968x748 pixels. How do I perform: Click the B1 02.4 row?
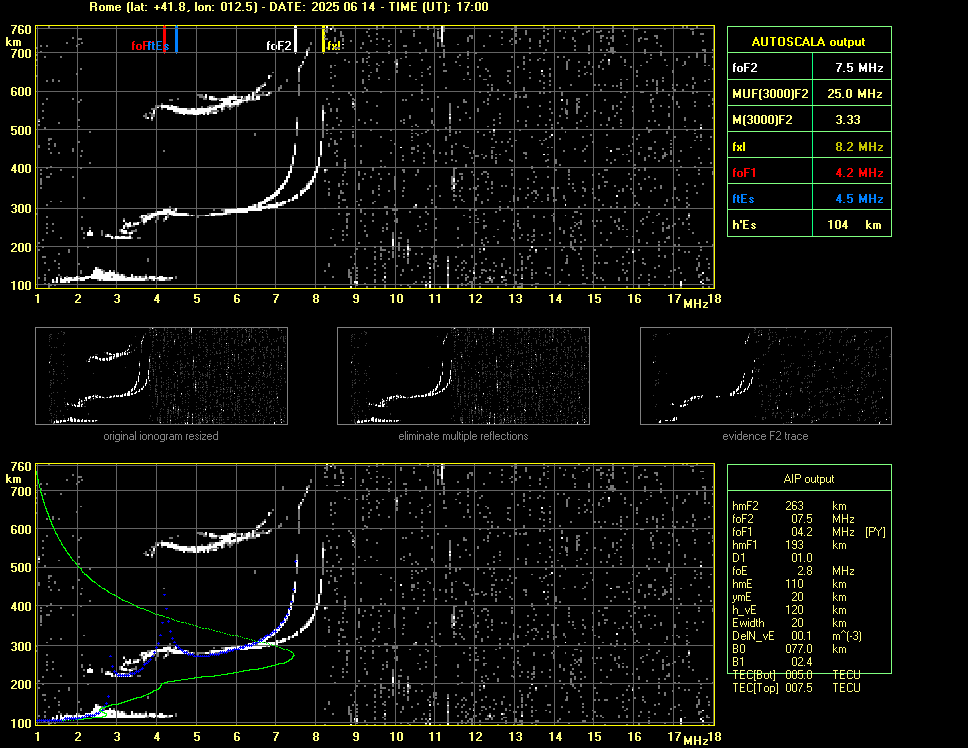pyautogui.click(x=773, y=661)
